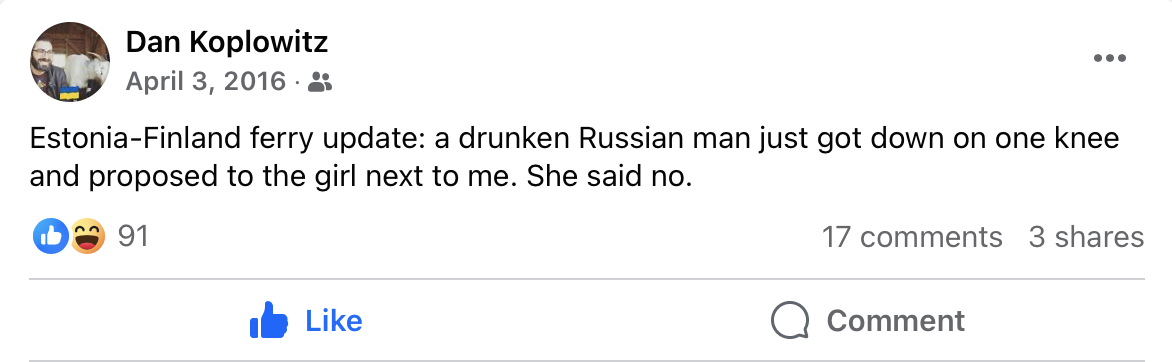This screenshot has width=1172, height=362.
Task: Click the Comment text label
Action: coord(895,321)
